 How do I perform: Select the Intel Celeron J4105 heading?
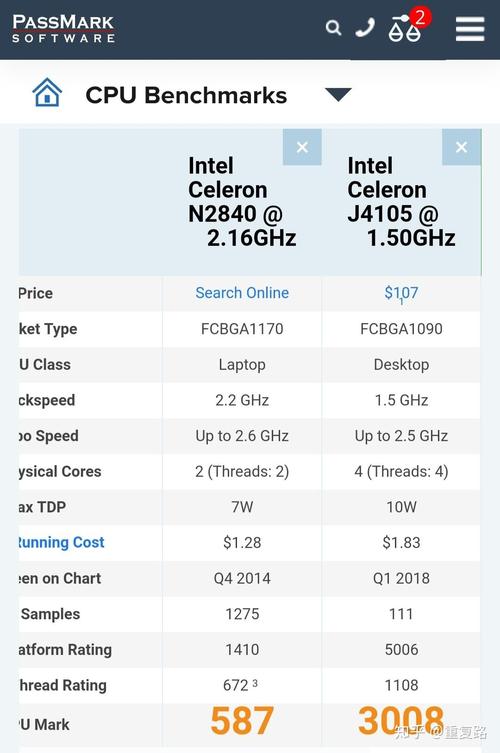[402, 202]
